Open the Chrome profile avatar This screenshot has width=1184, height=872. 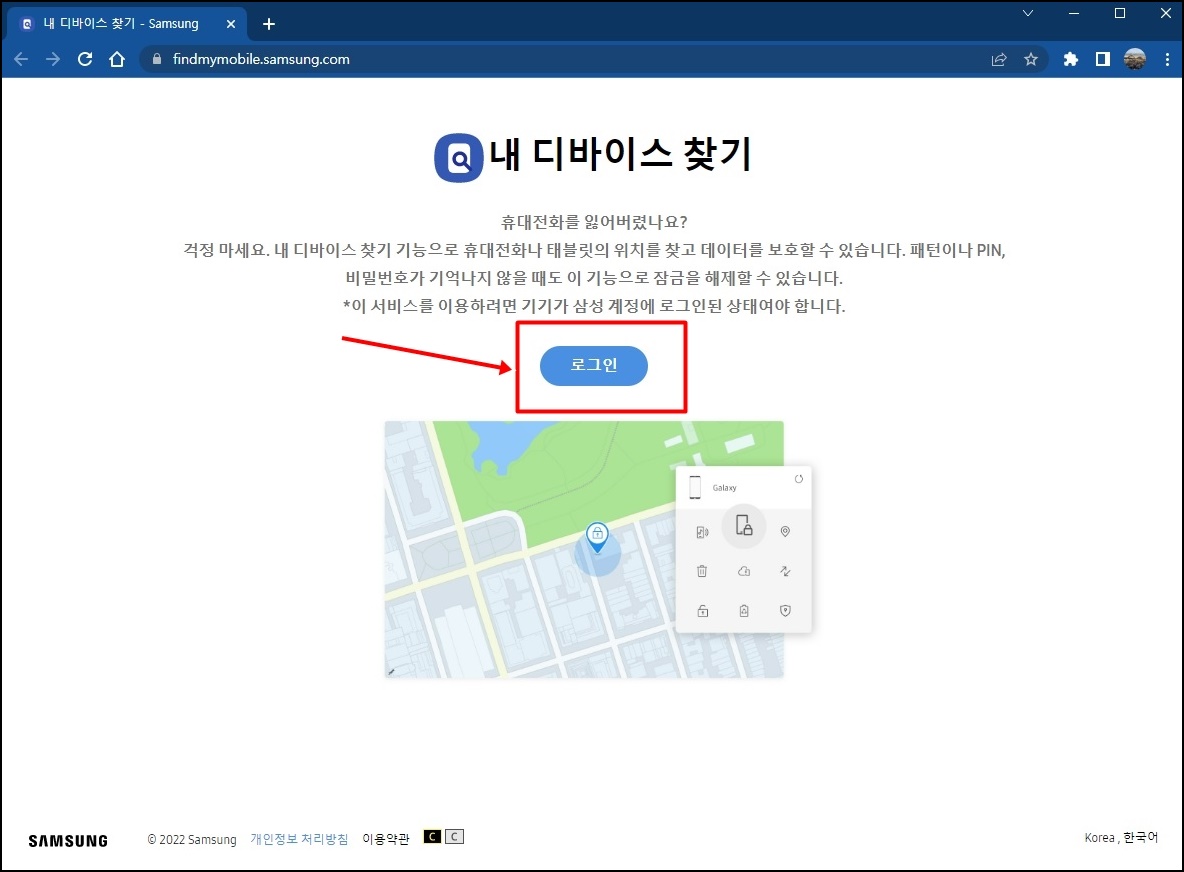click(1134, 59)
